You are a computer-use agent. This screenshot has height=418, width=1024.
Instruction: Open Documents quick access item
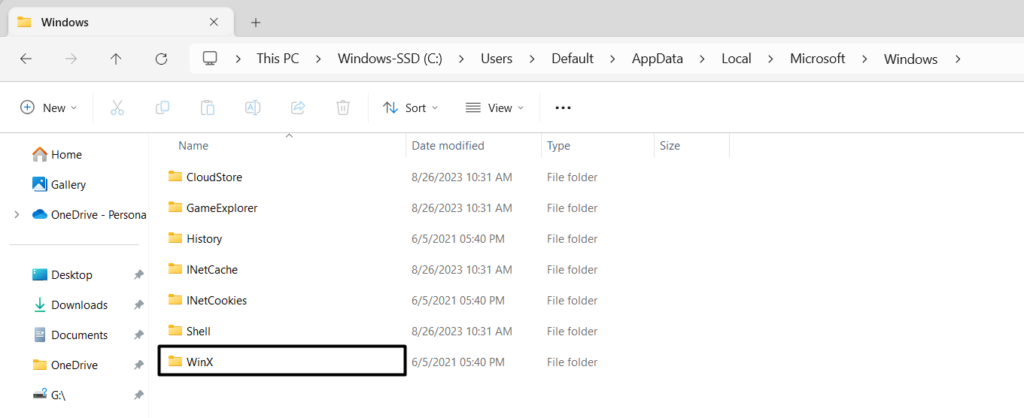[x=70, y=335]
